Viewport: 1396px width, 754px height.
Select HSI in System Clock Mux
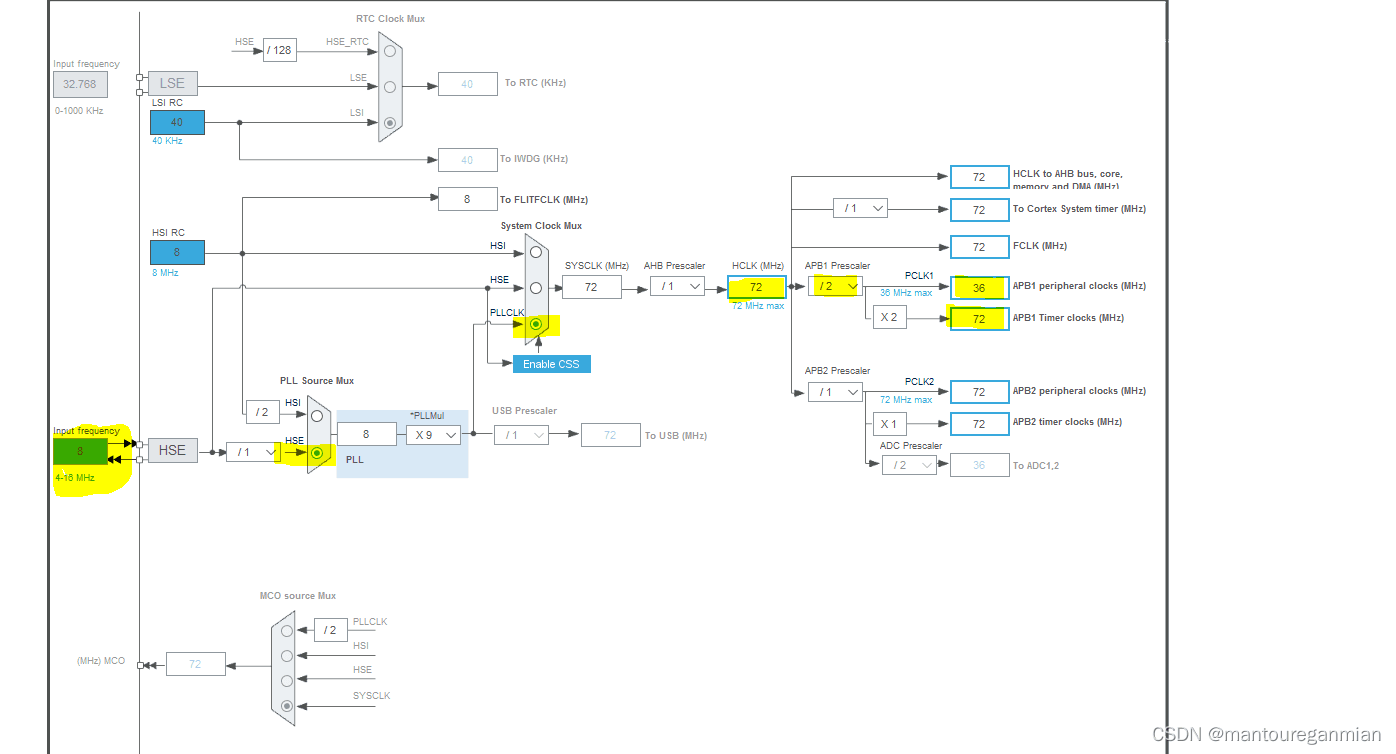[x=536, y=252]
